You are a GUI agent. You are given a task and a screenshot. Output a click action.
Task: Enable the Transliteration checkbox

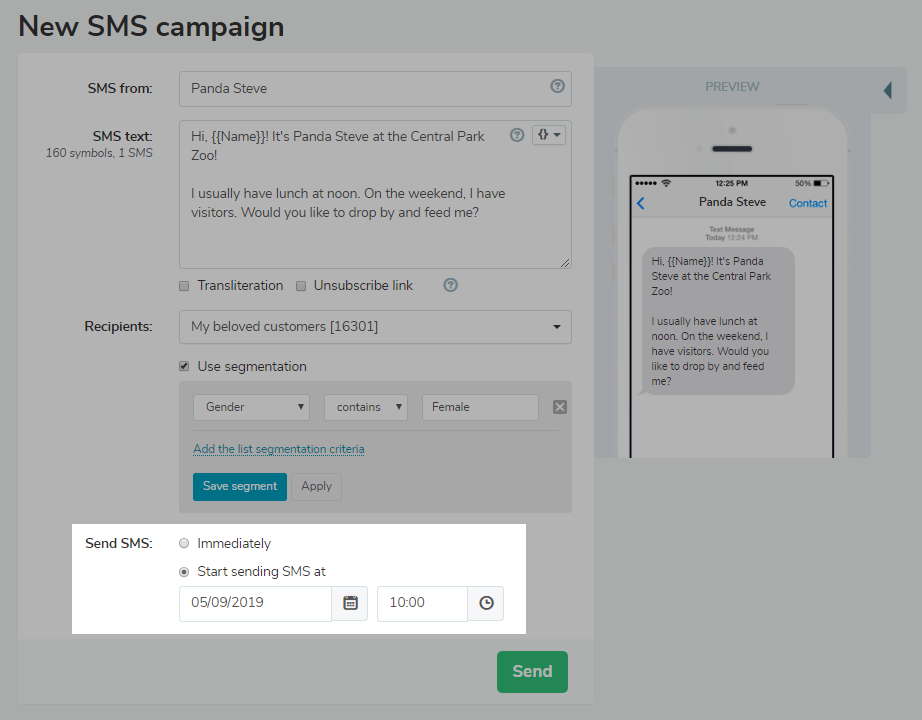click(x=184, y=285)
